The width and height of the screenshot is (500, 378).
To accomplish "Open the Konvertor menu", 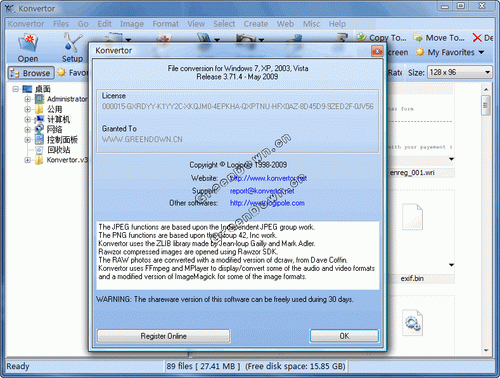I will coord(26,24).
